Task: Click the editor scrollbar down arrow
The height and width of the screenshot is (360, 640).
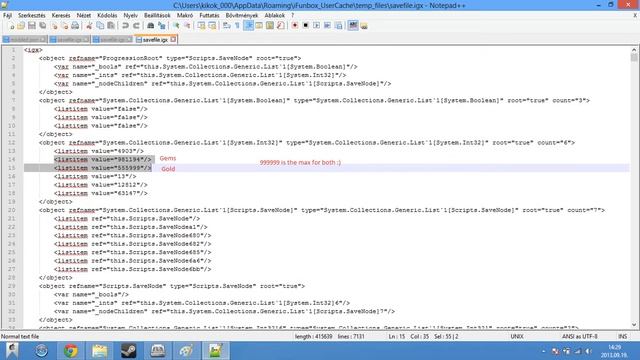Action: [x=633, y=325]
